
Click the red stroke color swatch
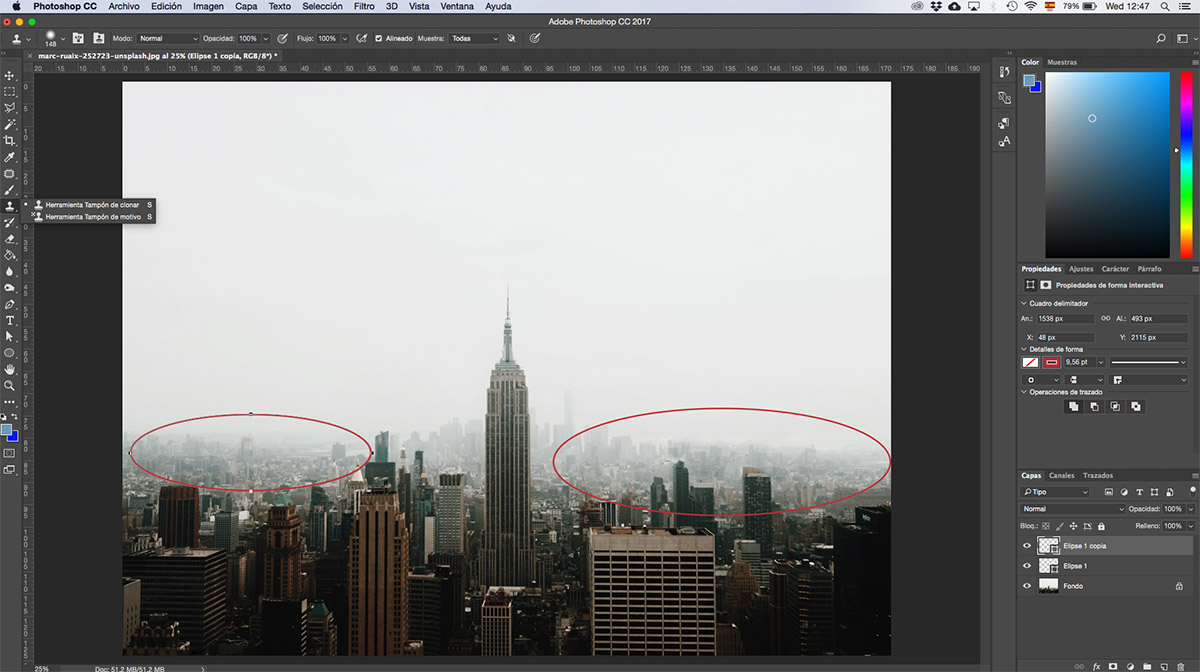pyautogui.click(x=1052, y=362)
